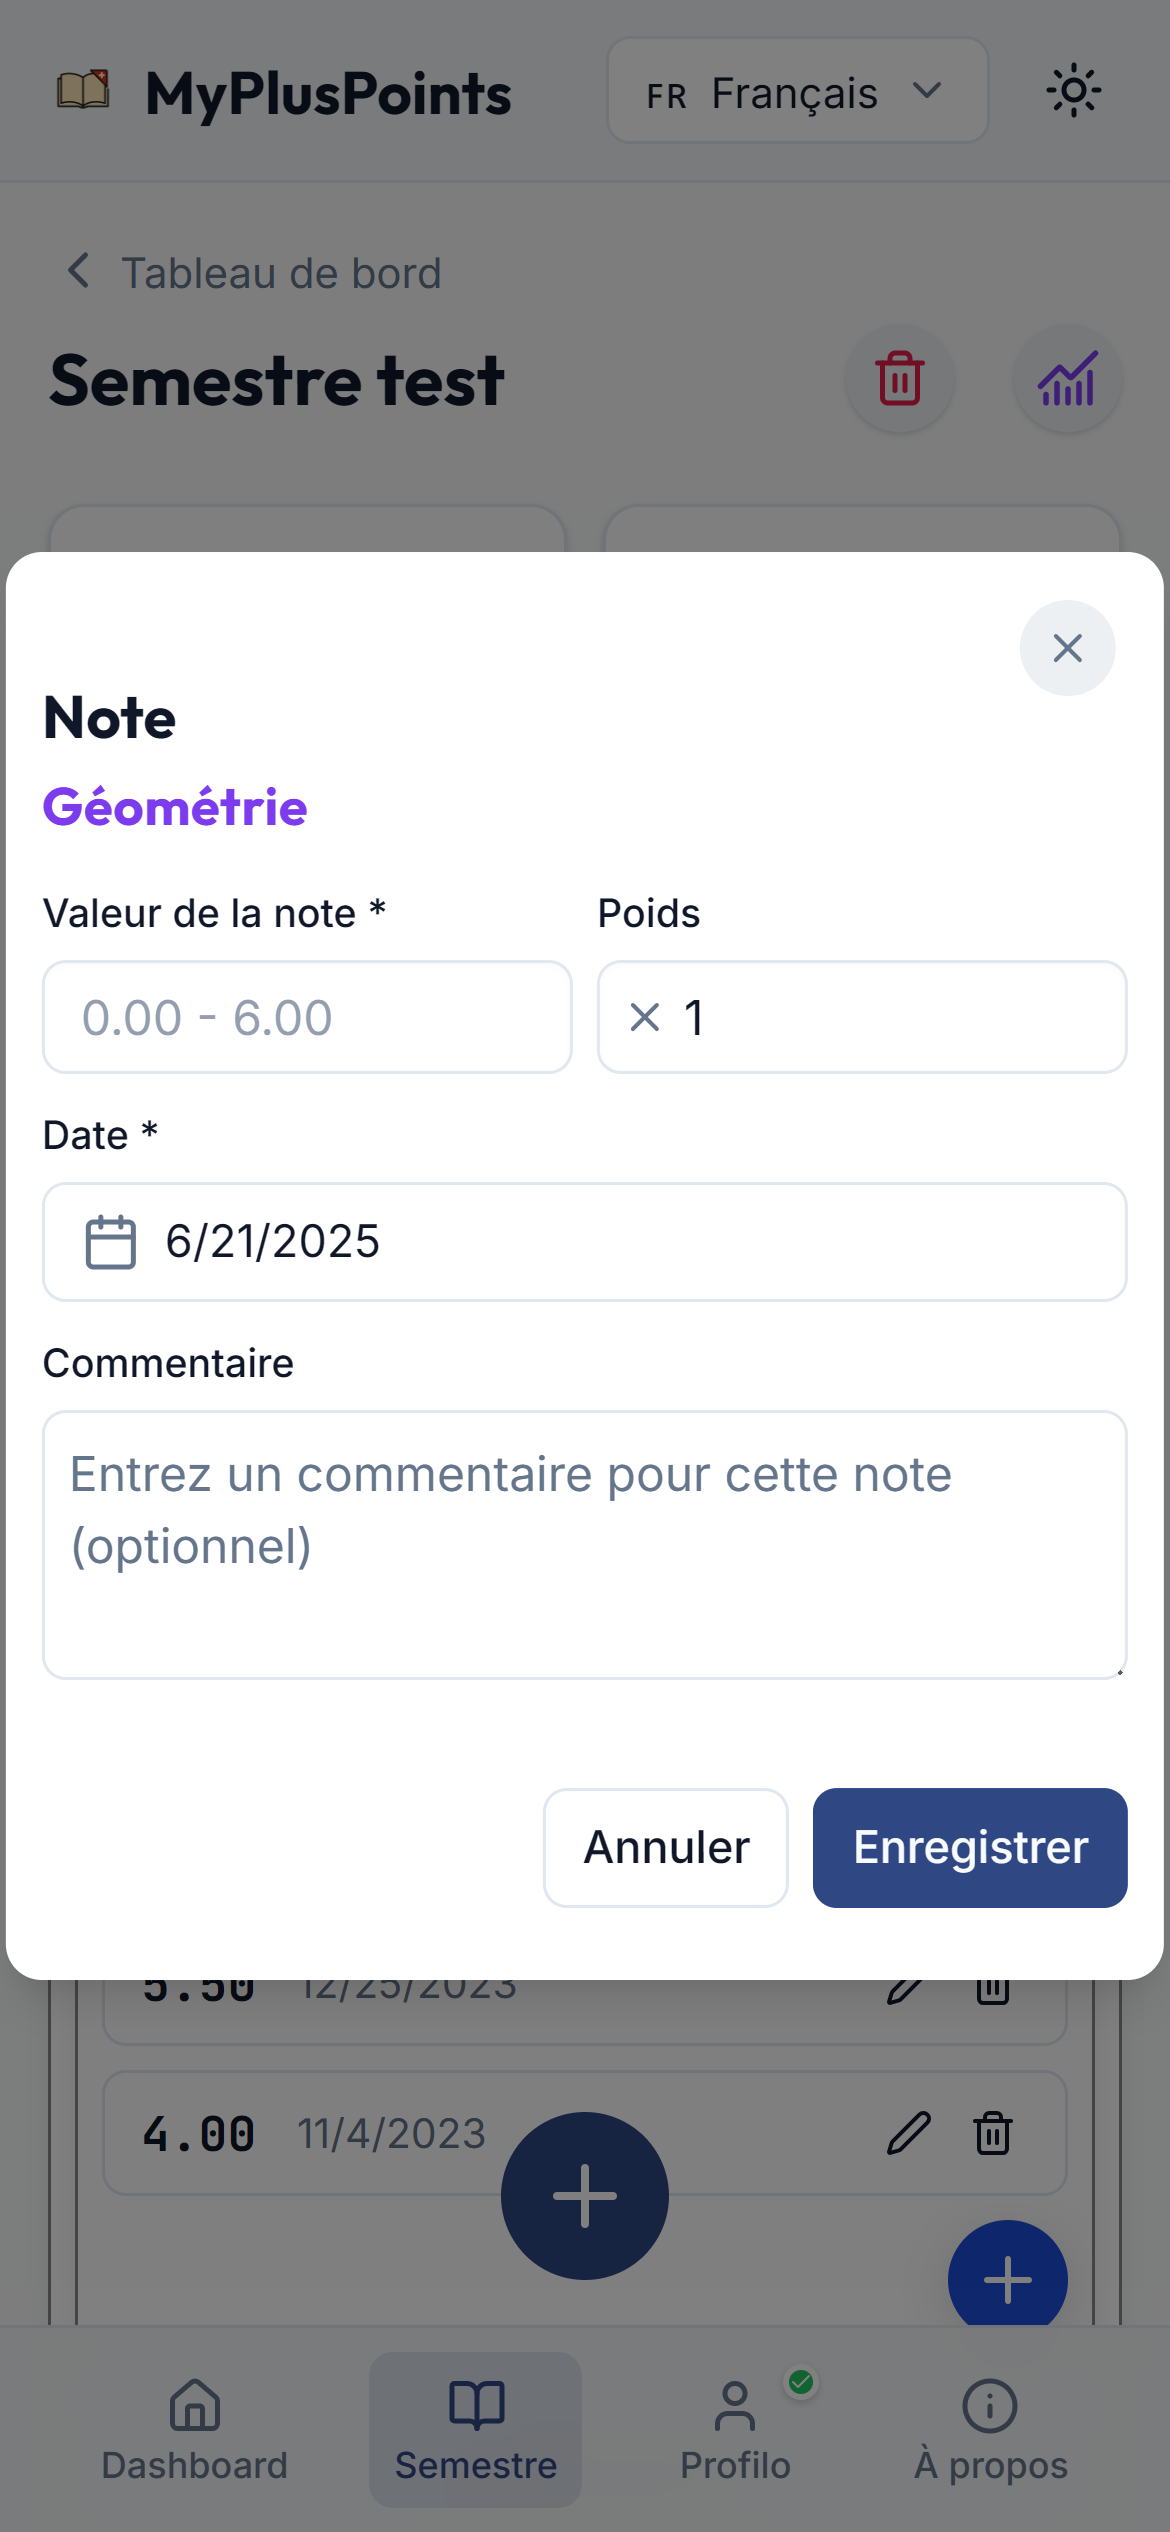The height and width of the screenshot is (2532, 1170).
Task: Edit the 4.00 grade with pencil icon
Action: (x=908, y=2133)
